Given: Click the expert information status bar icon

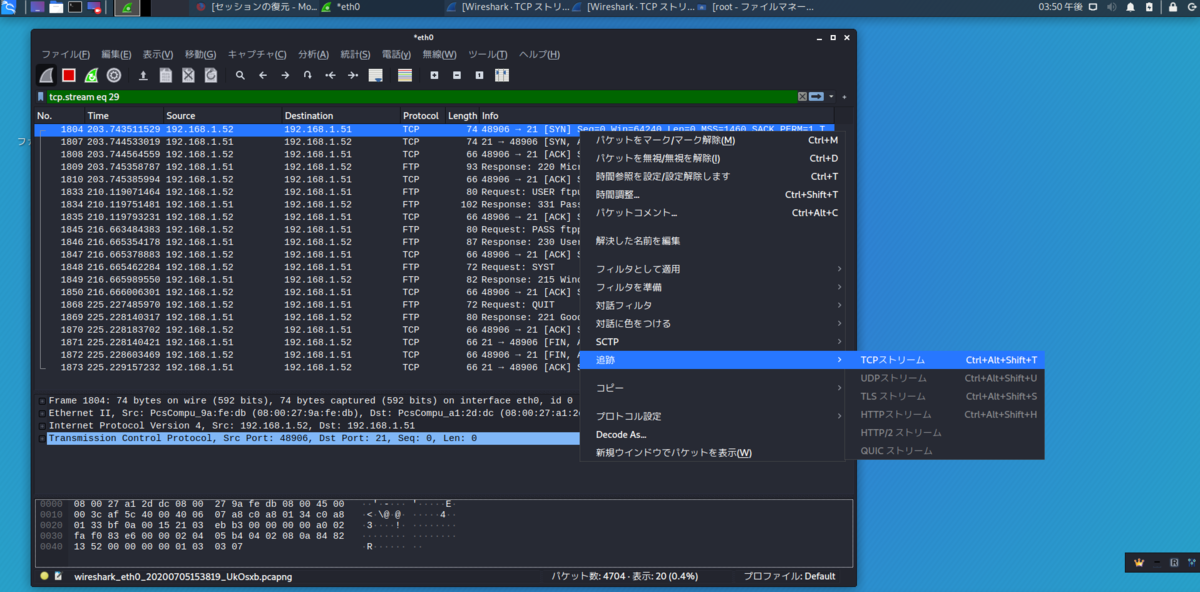Looking at the screenshot, I should pyautogui.click(x=44, y=577).
